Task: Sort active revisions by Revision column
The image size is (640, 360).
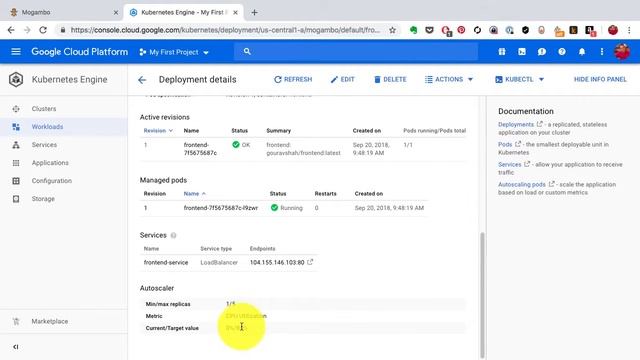Action: coord(158,131)
